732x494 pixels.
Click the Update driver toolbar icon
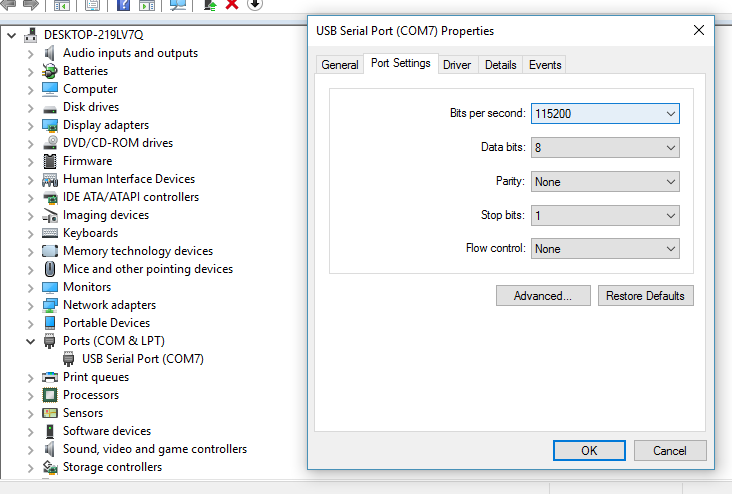point(210,5)
